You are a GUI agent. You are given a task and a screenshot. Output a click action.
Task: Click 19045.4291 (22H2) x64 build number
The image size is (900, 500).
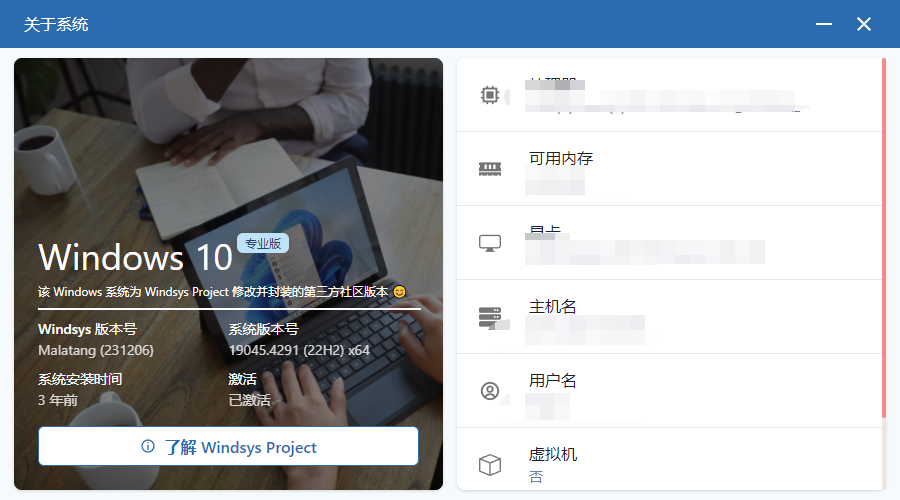tap(299, 350)
